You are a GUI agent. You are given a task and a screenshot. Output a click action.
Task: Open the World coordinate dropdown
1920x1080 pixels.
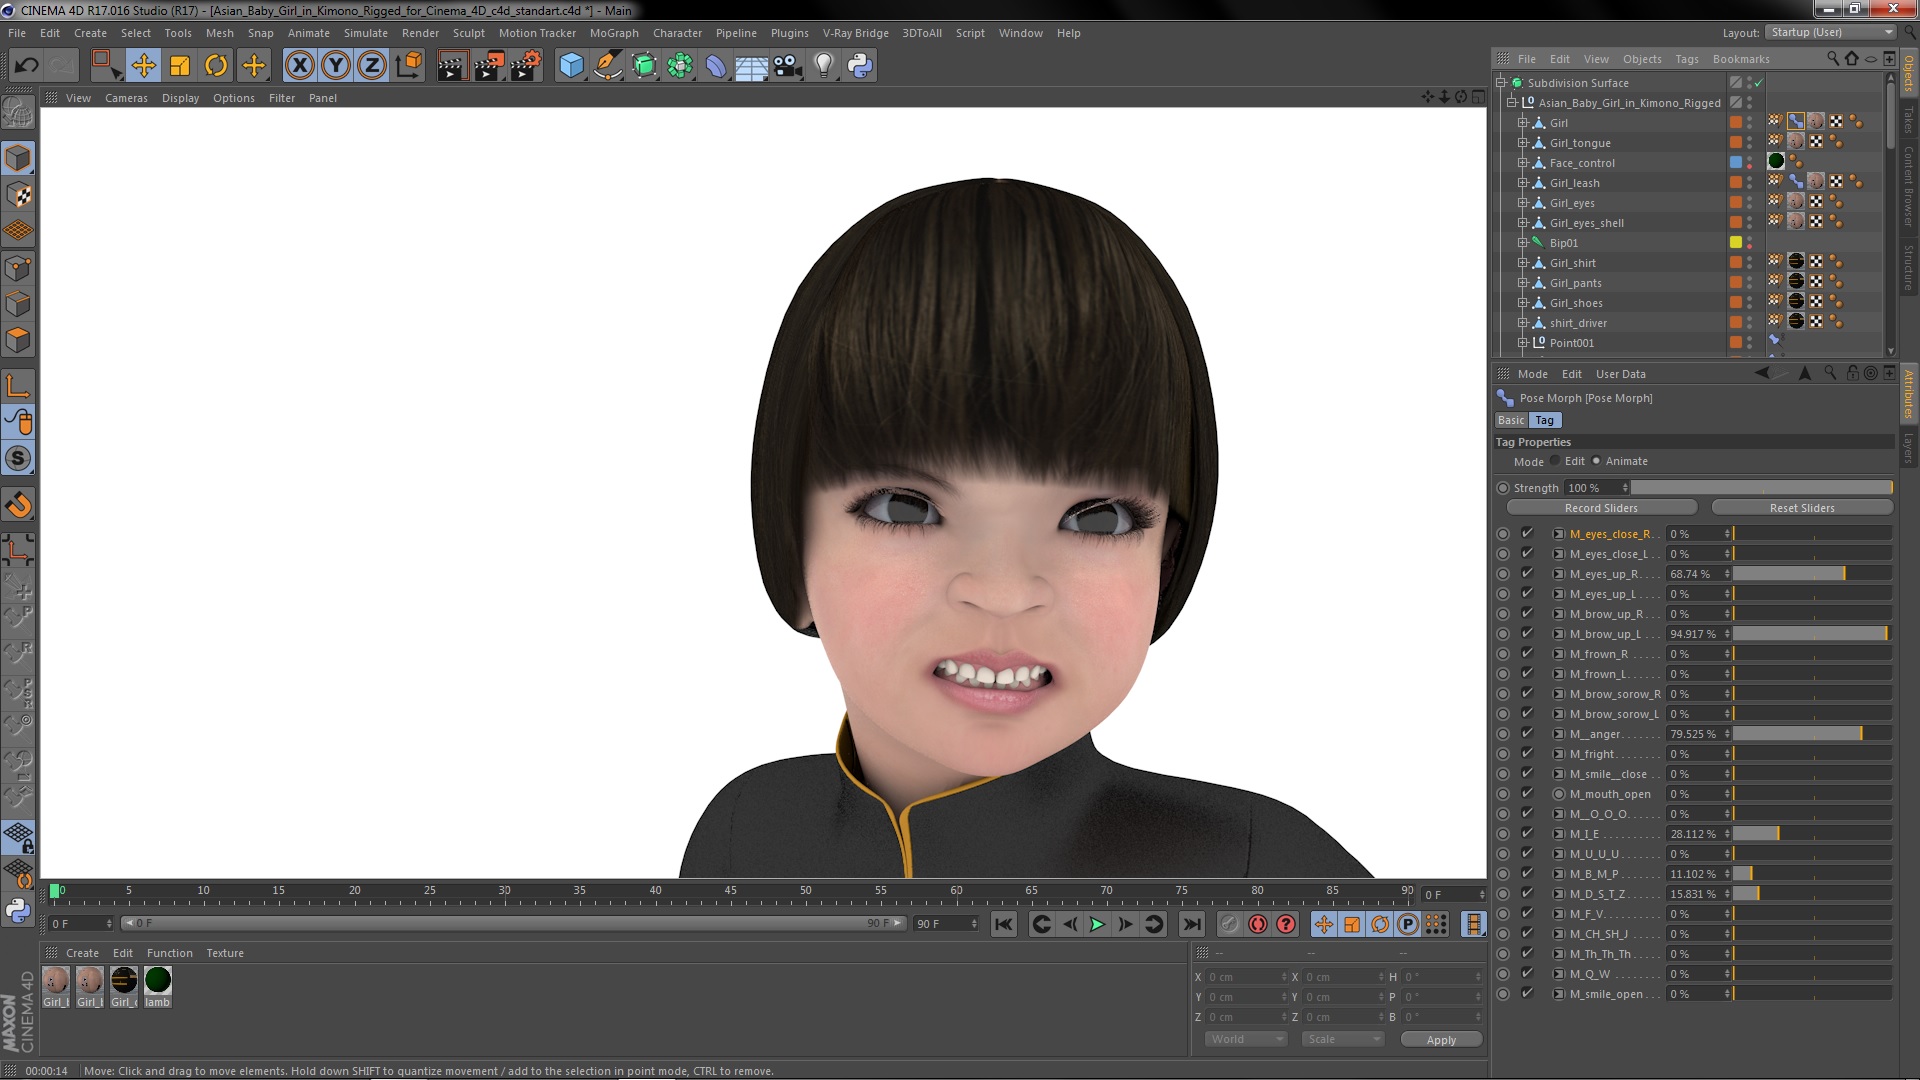point(1246,1040)
